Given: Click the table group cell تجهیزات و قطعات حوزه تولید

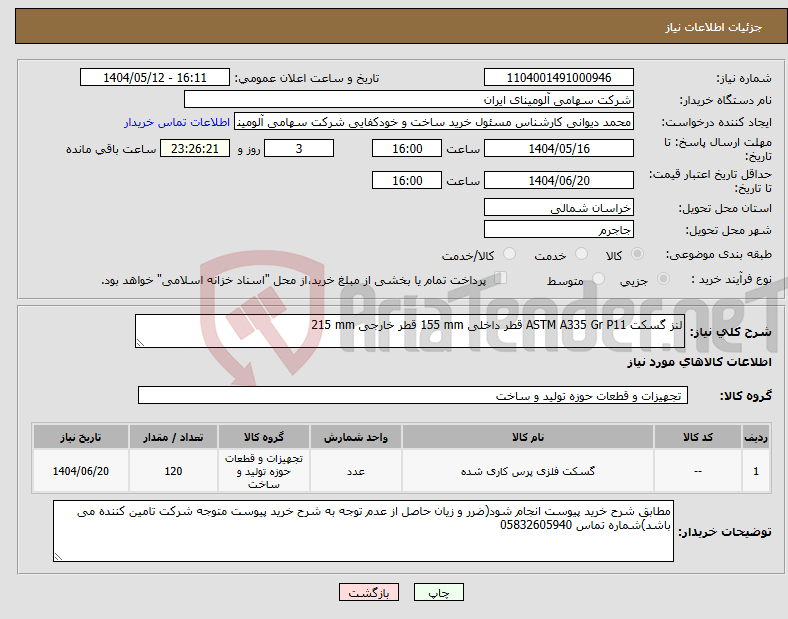Looking at the screenshot, I should (x=264, y=471).
